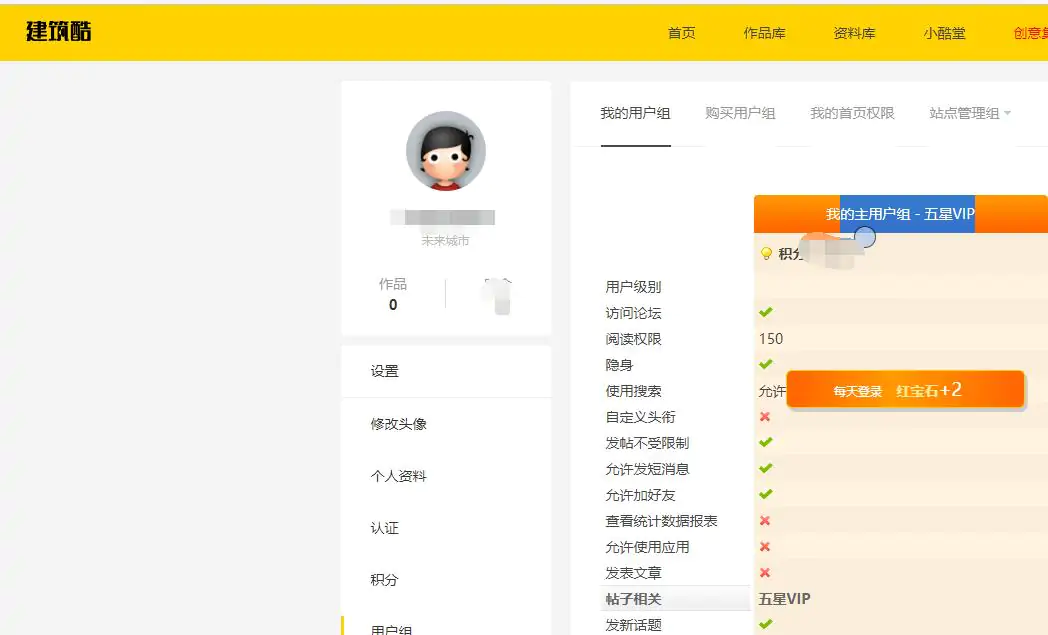1048x635 pixels.
Task: Click the green check for 允许发短消息
Action: 765,469
